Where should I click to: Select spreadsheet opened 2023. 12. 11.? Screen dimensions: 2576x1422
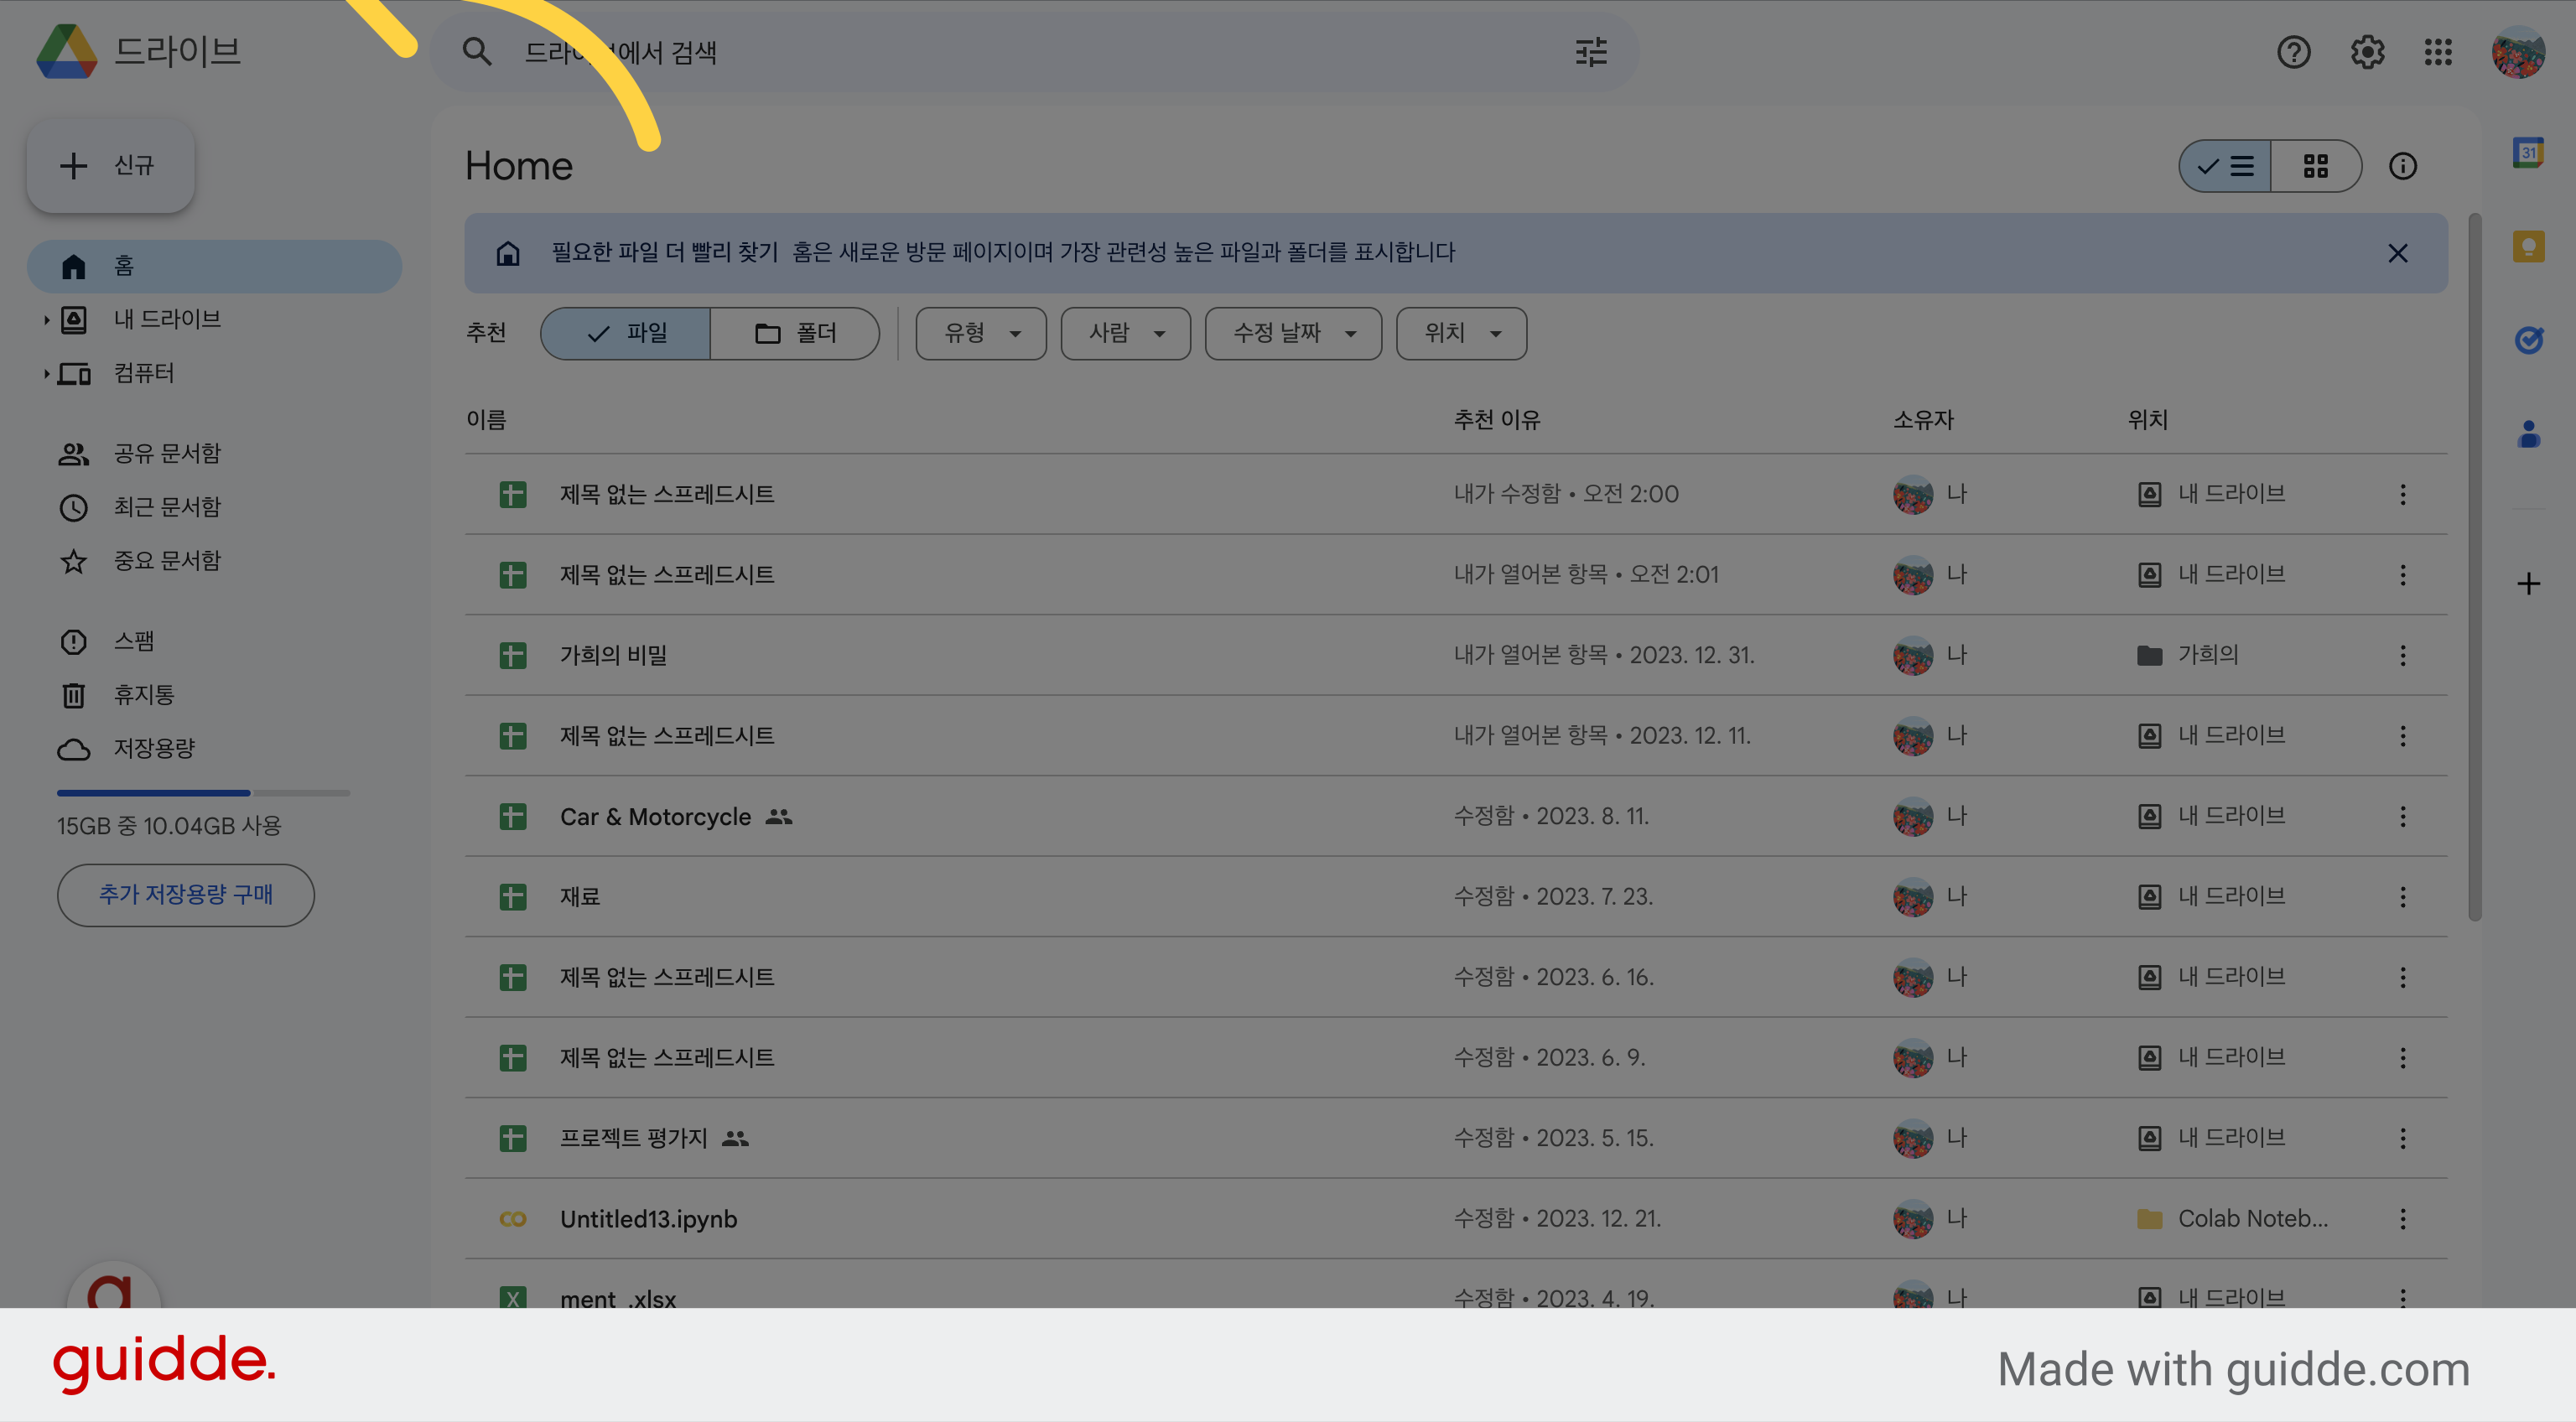click(x=1456, y=736)
